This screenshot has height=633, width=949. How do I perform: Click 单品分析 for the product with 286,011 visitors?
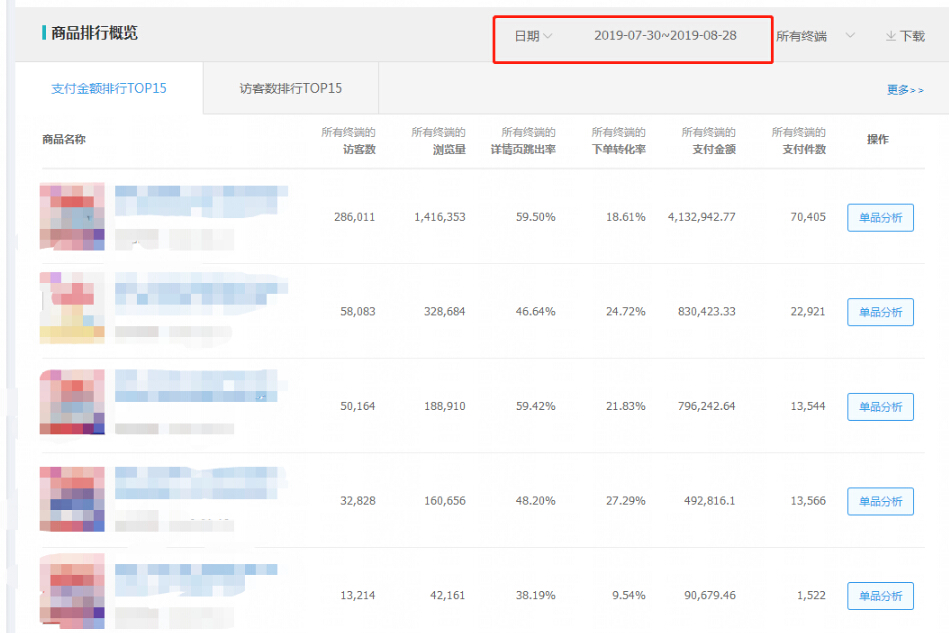[880, 218]
